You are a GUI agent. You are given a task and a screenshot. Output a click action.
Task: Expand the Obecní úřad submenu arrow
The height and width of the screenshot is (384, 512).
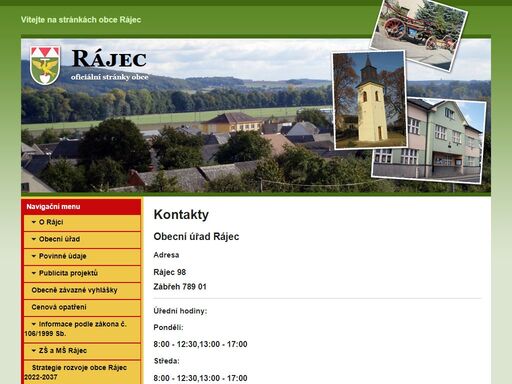coord(34,239)
